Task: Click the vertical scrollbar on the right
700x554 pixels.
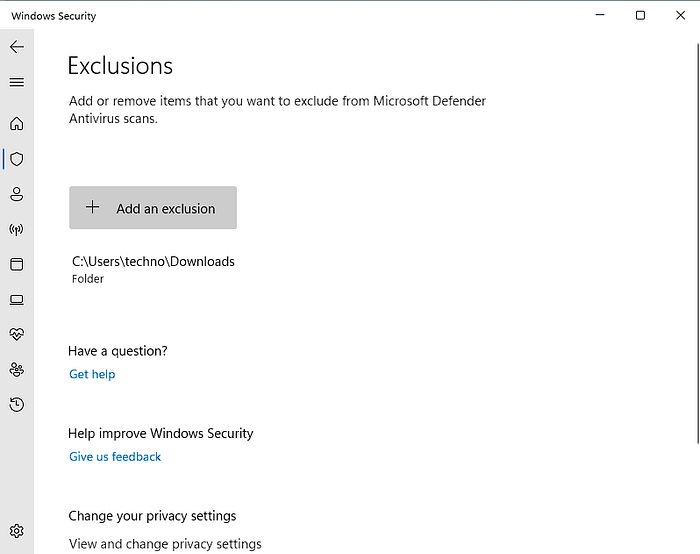Action: (698, 243)
